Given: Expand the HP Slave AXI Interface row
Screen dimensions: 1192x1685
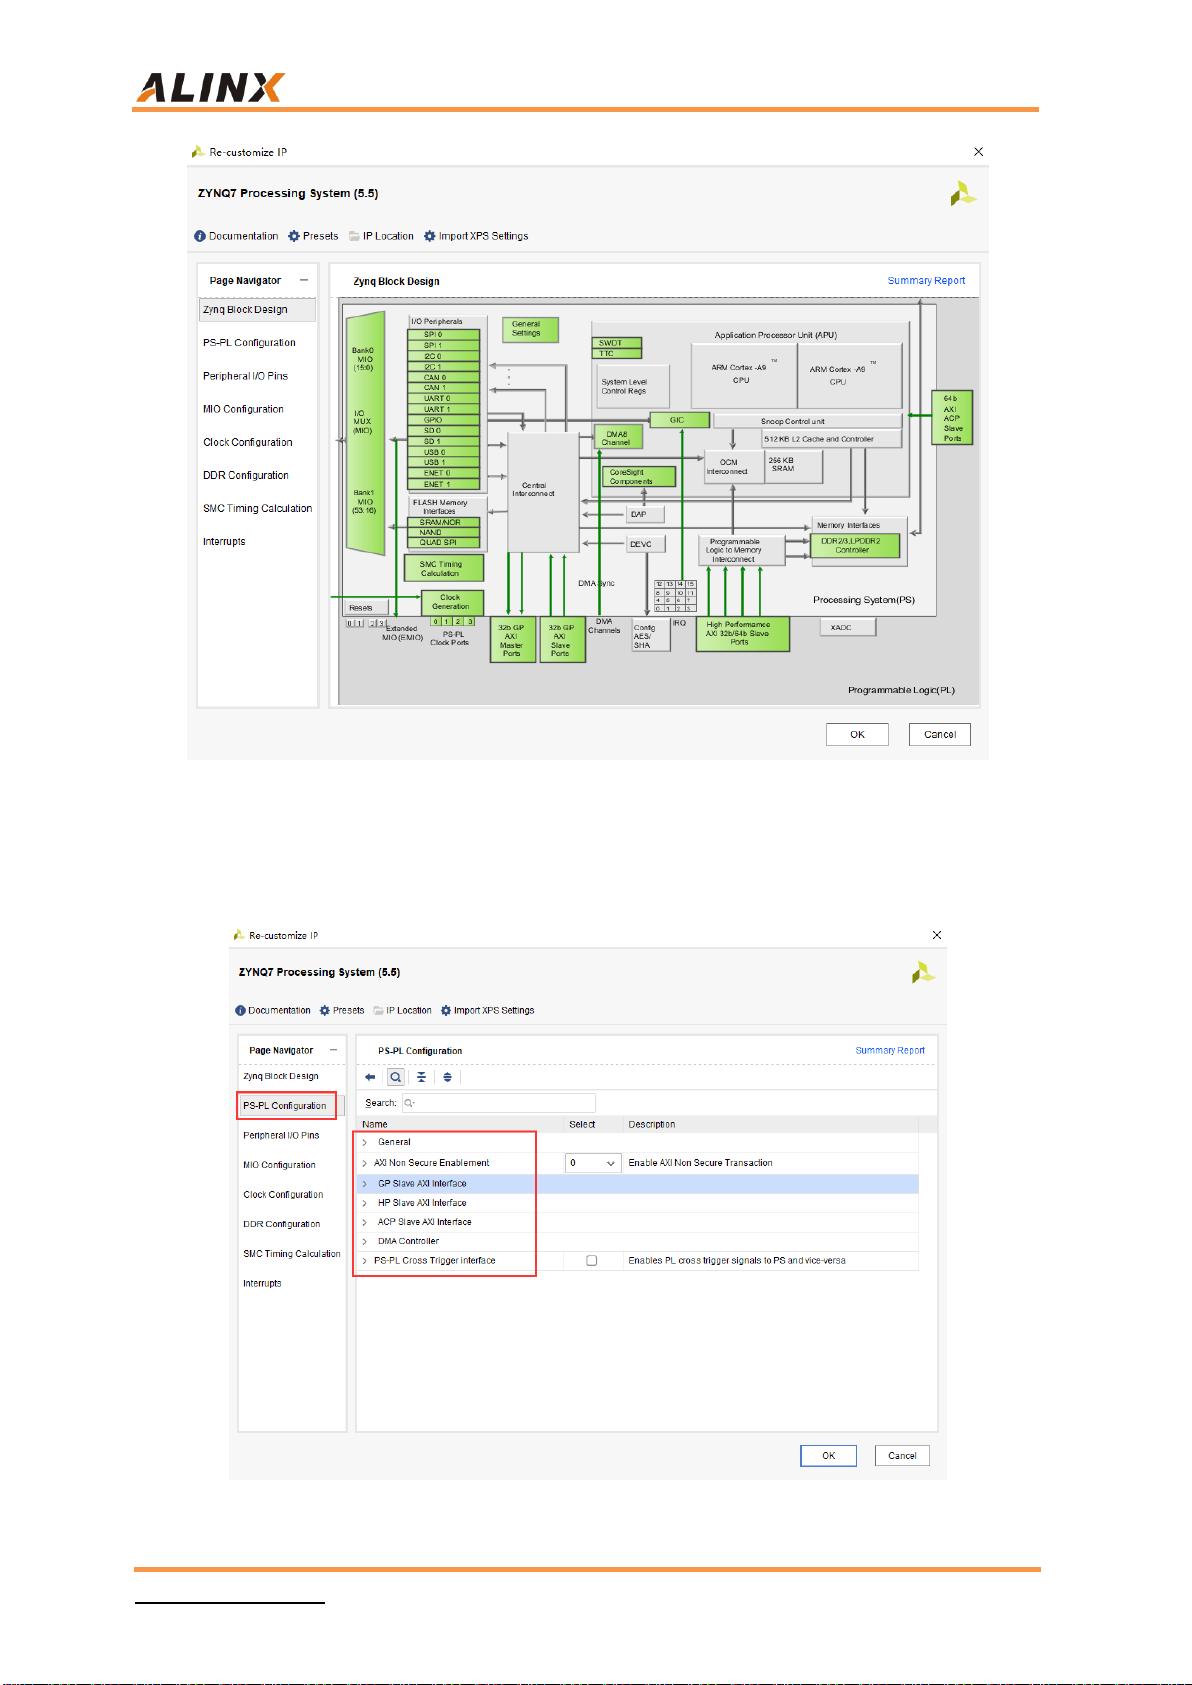Looking at the screenshot, I should tap(365, 1203).
